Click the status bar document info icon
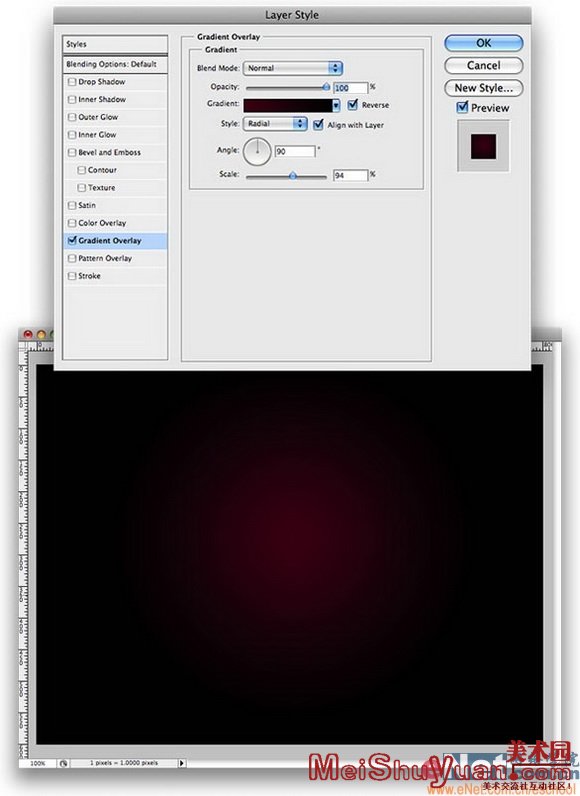The height and width of the screenshot is (796, 580). [63, 763]
